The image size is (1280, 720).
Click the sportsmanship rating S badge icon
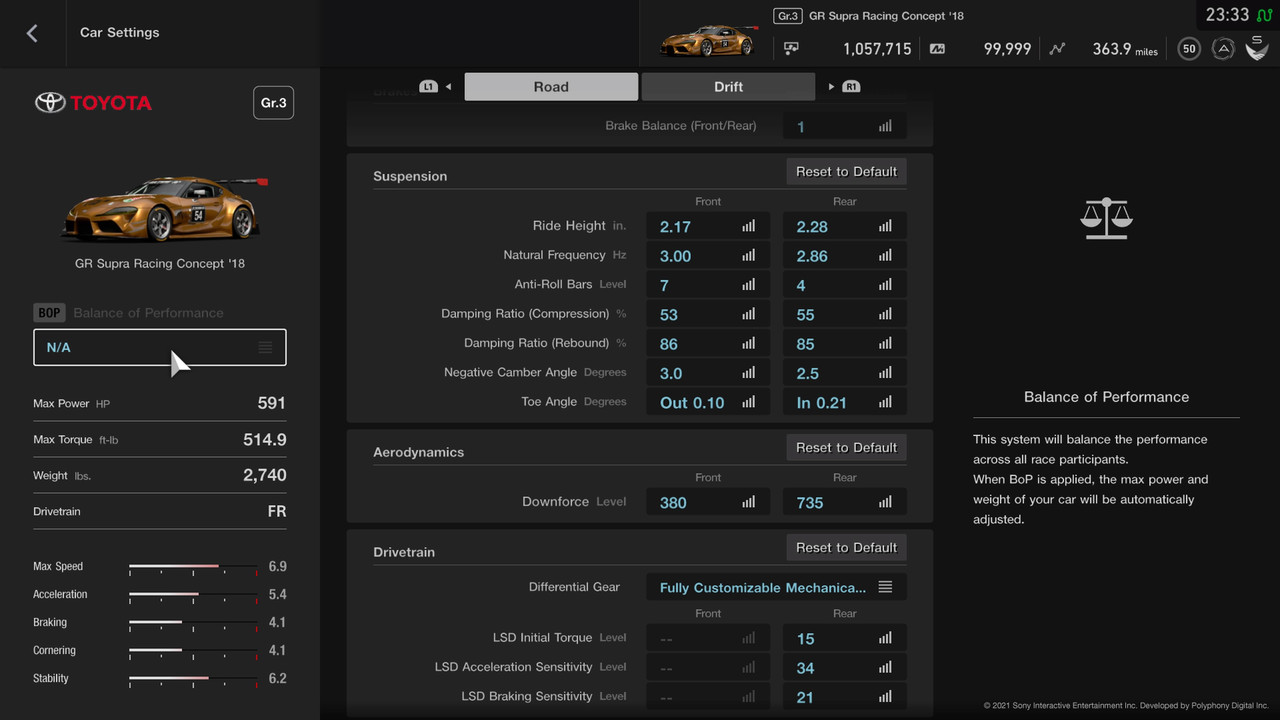1257,47
